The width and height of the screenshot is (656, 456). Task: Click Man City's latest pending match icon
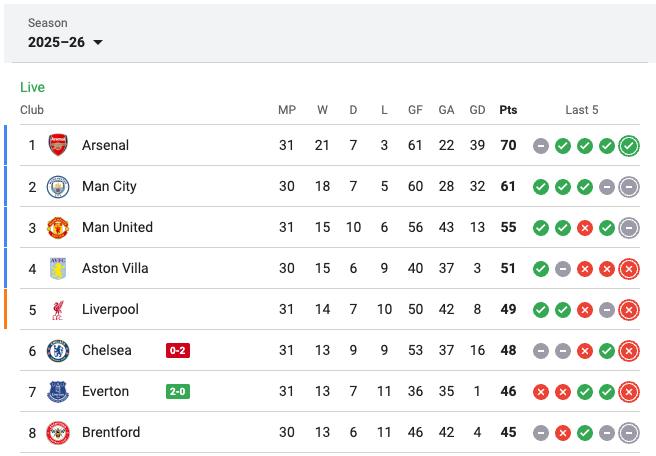coord(629,186)
